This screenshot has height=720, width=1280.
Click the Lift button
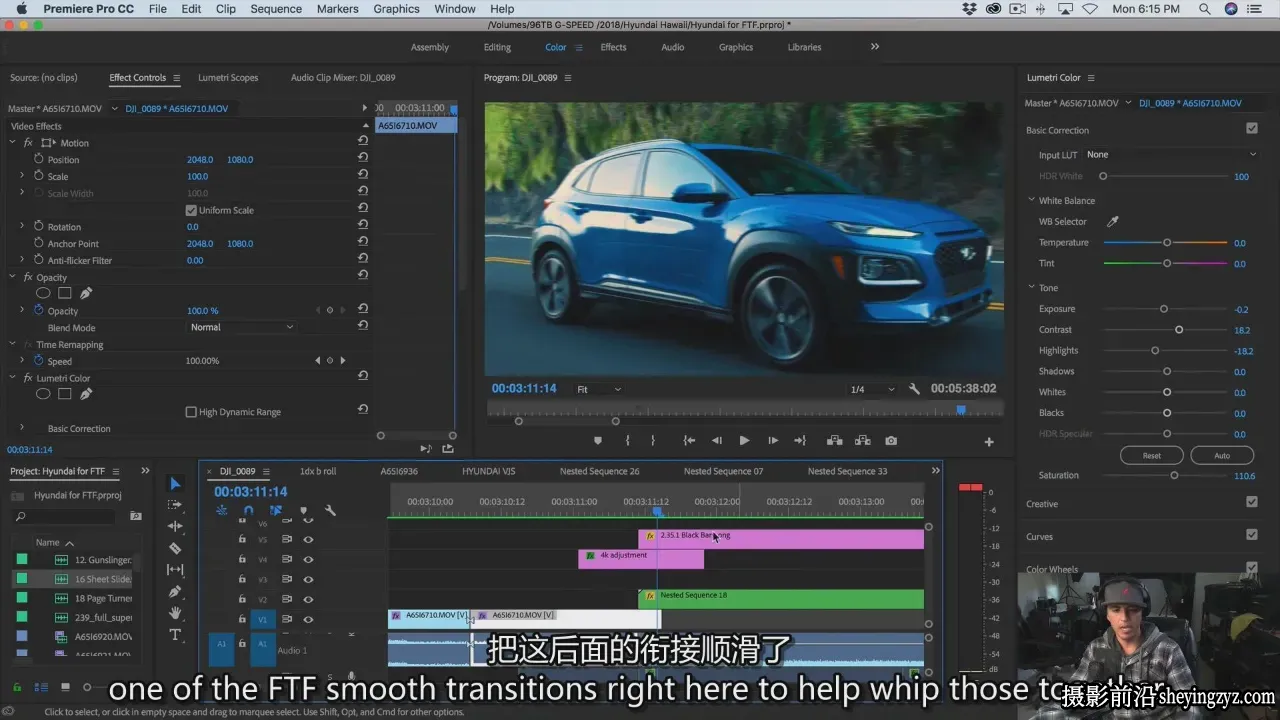point(834,441)
